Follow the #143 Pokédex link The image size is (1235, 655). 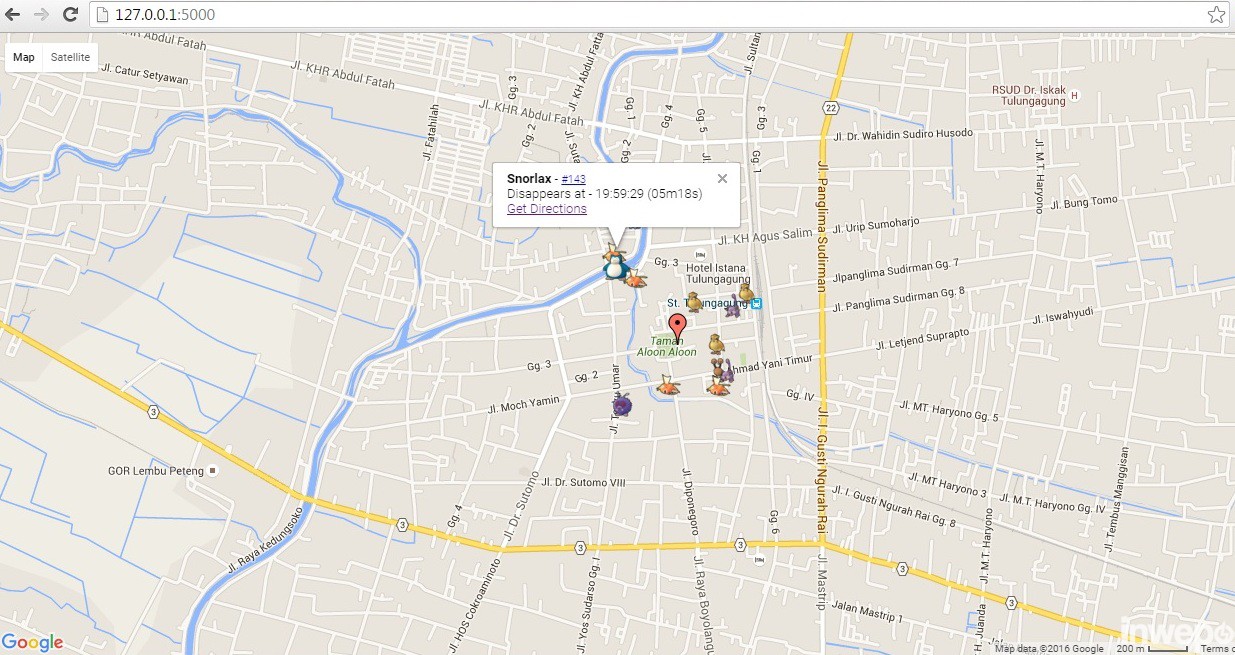pyautogui.click(x=574, y=178)
